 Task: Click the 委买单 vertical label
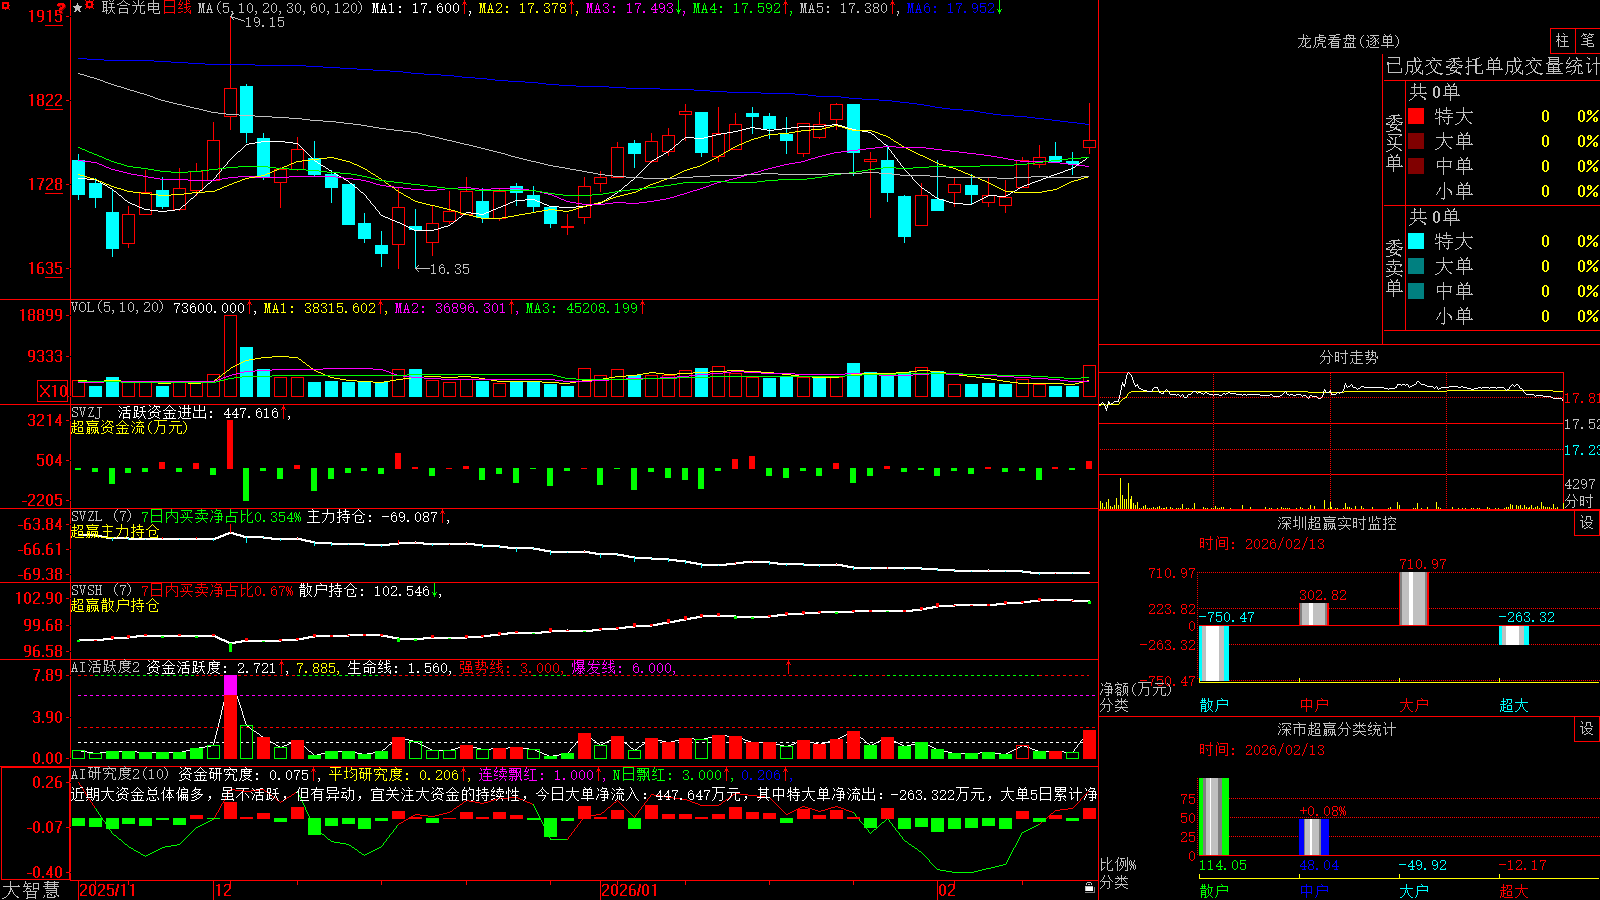tap(1394, 142)
